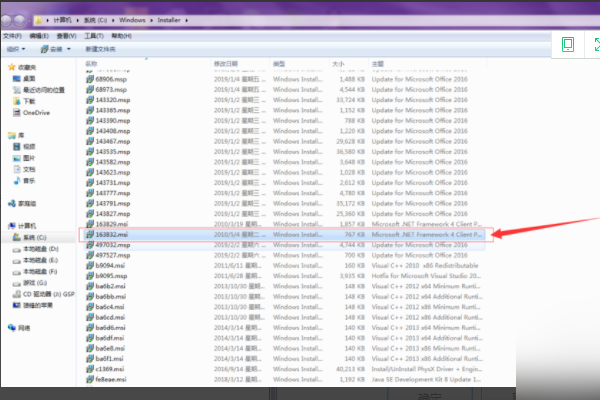Open the dropdown arrow next to 安装
The width and height of the screenshot is (600, 400).
(69, 49)
